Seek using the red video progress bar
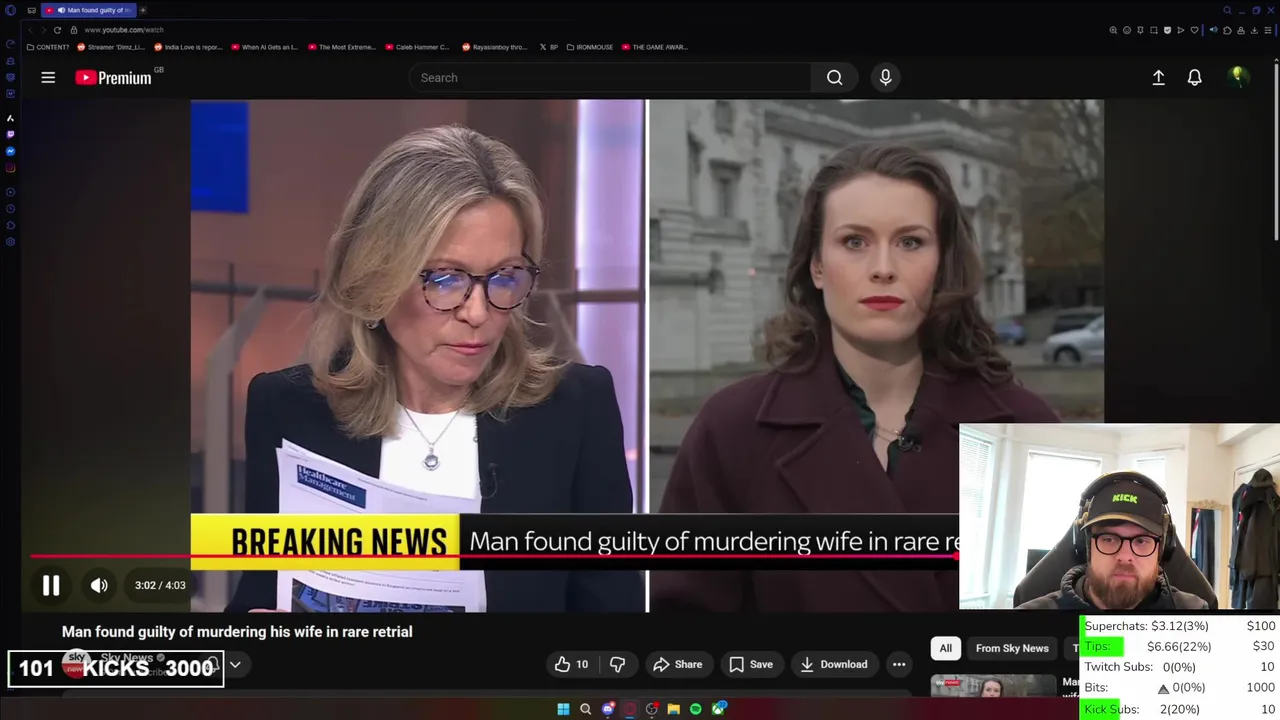This screenshot has height=720, width=1280. point(495,556)
